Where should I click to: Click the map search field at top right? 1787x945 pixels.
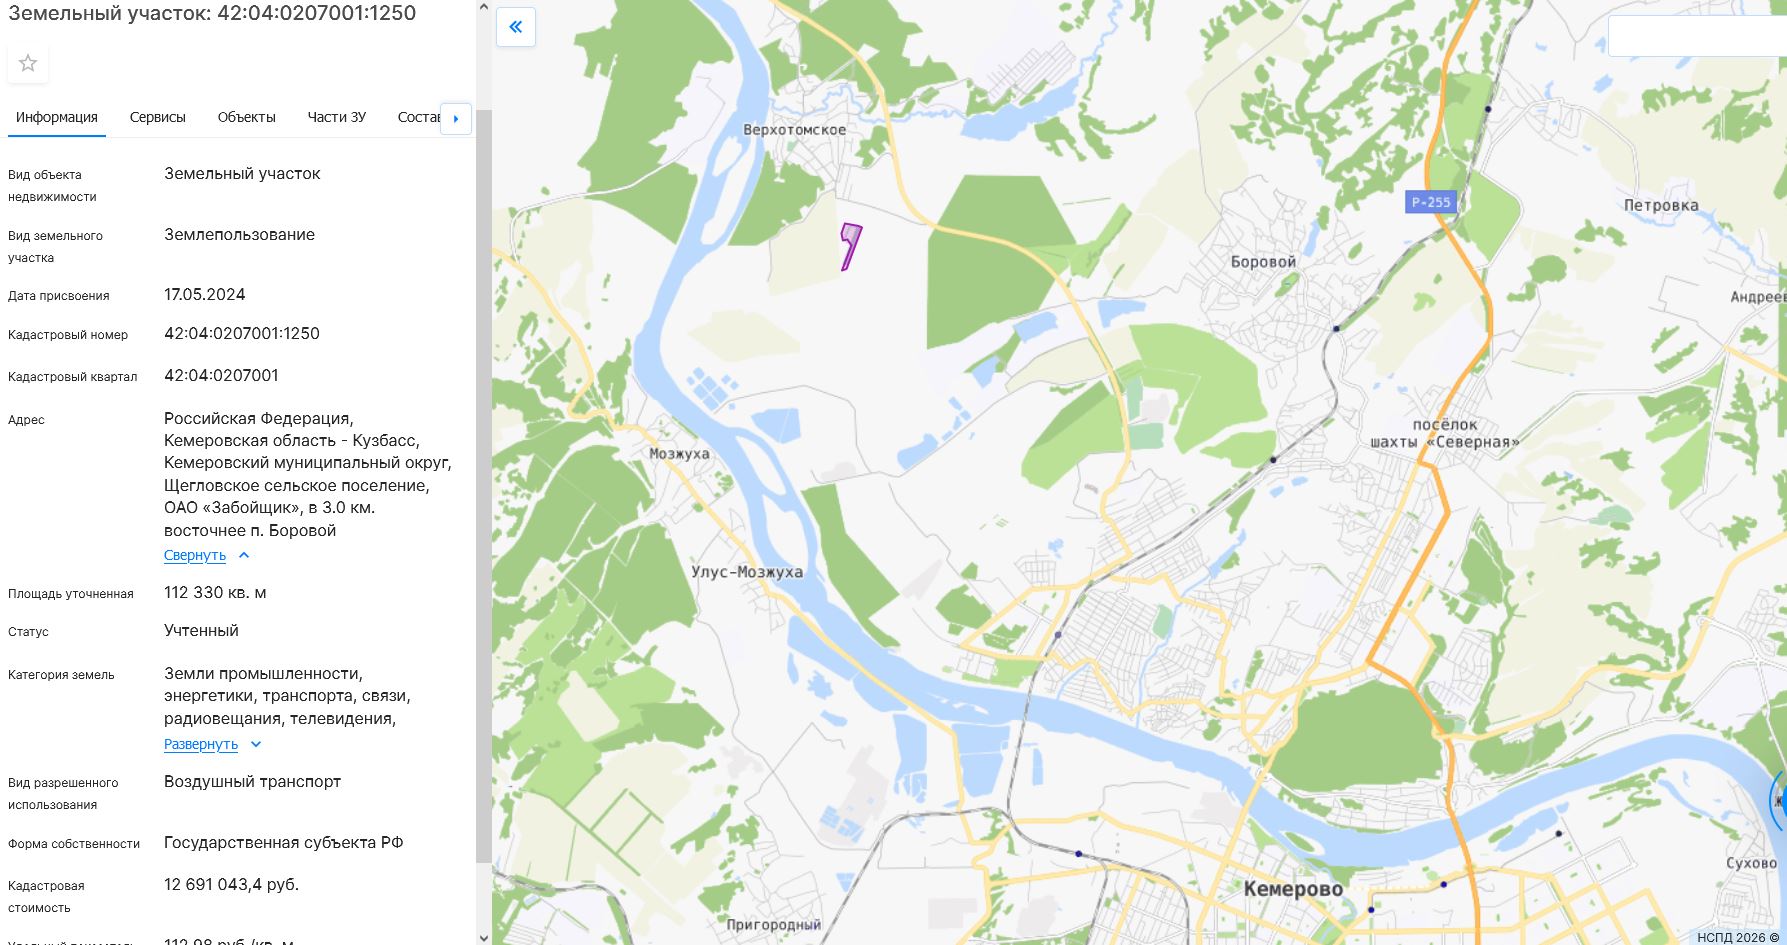click(1697, 36)
